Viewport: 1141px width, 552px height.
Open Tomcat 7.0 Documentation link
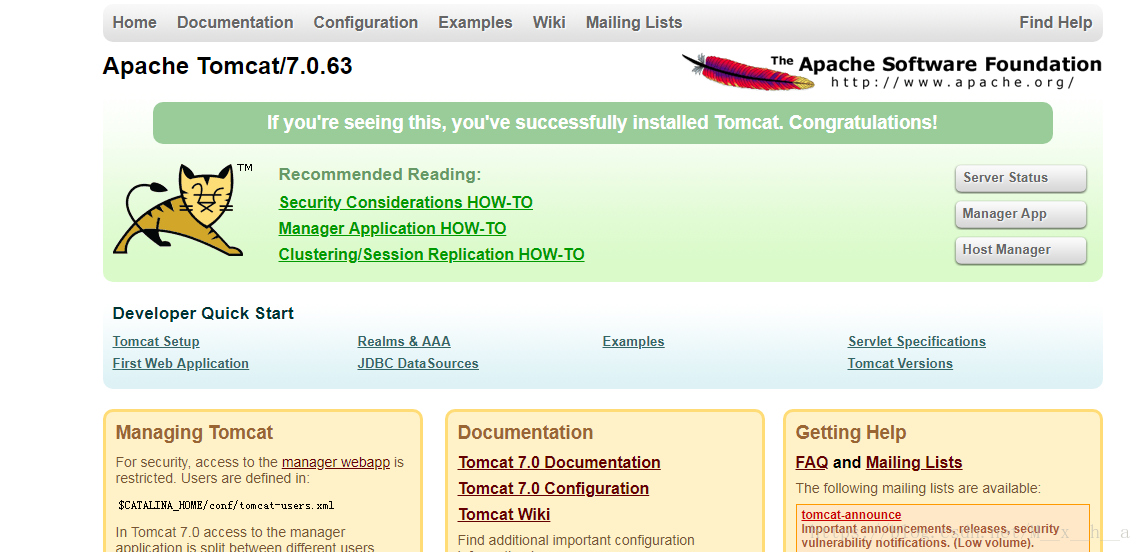(x=560, y=463)
